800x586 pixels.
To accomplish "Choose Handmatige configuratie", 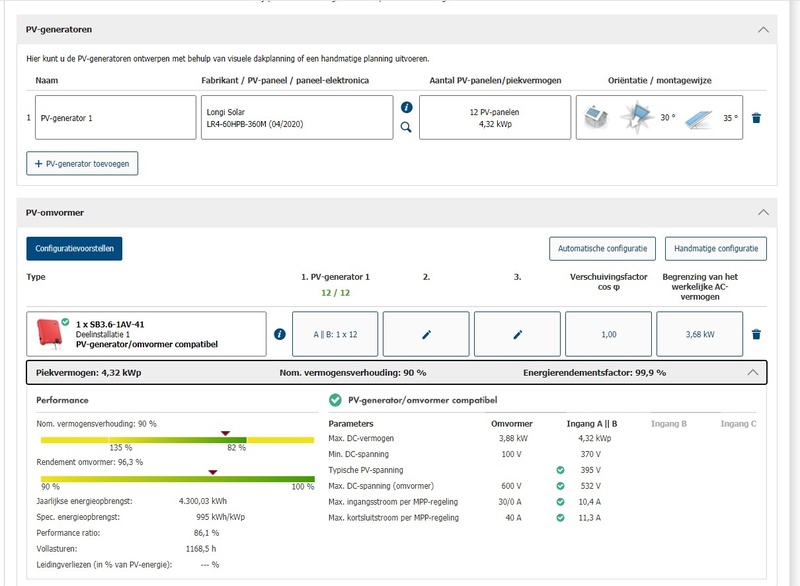I will tap(715, 248).
